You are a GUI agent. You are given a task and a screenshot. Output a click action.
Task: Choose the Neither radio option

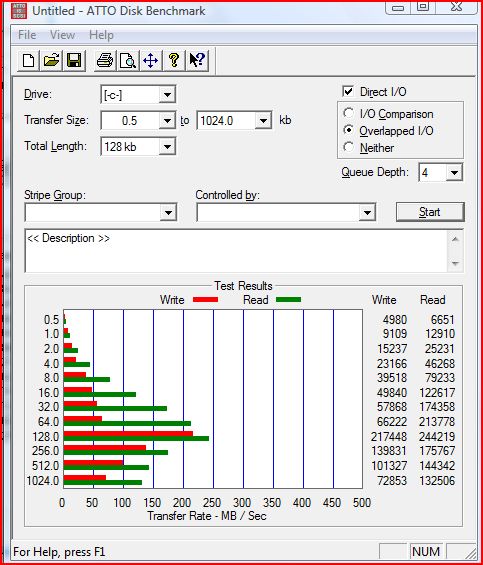[349, 147]
